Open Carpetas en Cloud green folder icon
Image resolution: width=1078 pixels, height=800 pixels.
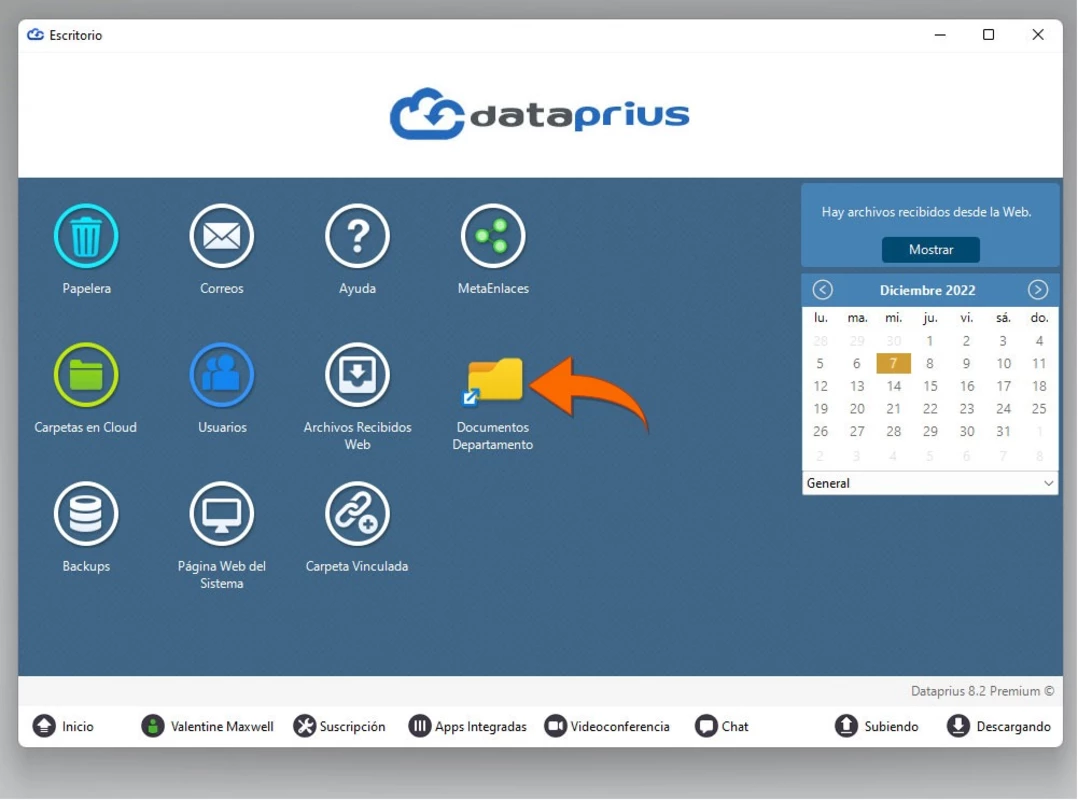click(86, 375)
